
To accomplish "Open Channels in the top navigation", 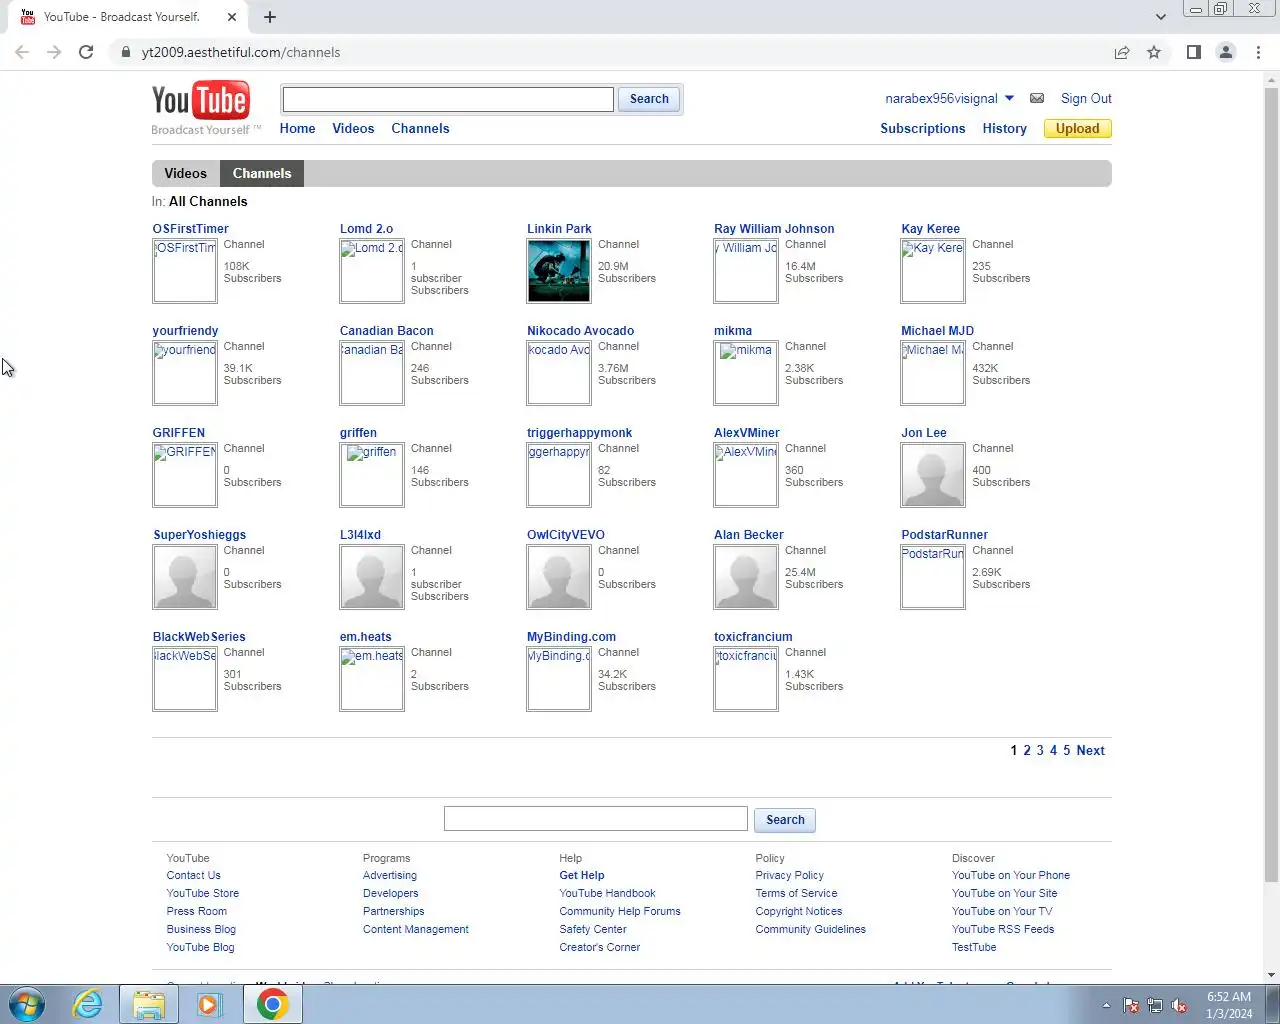I will 420,128.
